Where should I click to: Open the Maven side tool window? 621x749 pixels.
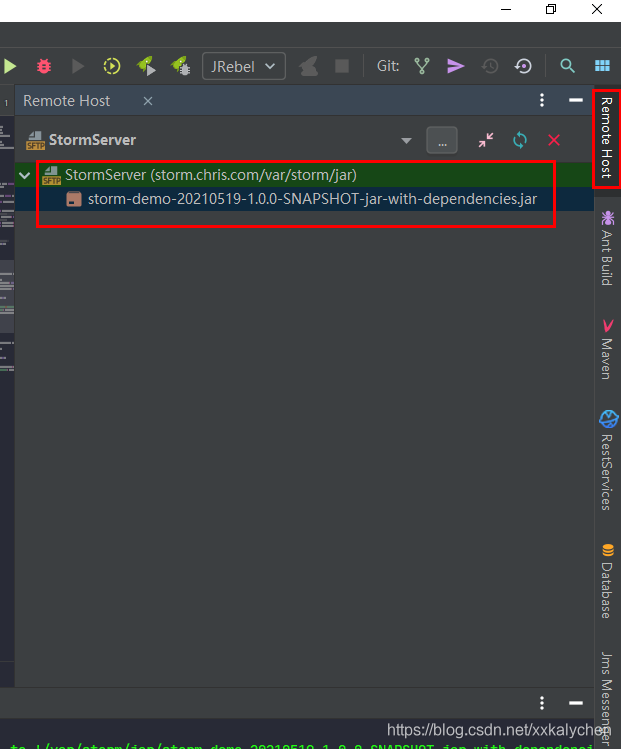click(607, 350)
